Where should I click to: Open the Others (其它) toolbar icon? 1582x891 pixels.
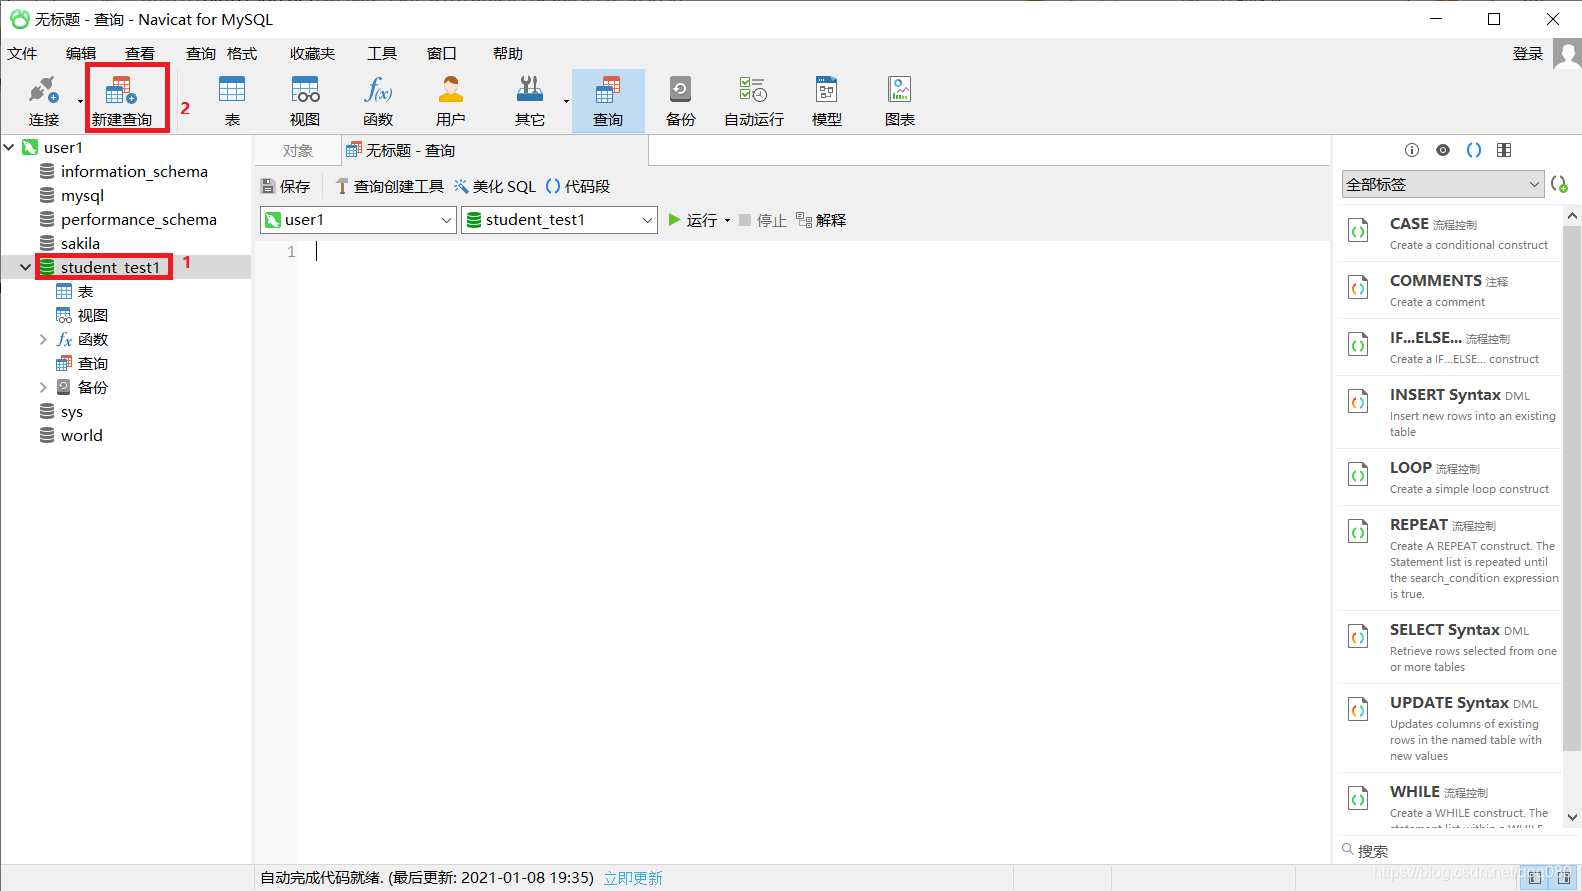[x=530, y=101]
